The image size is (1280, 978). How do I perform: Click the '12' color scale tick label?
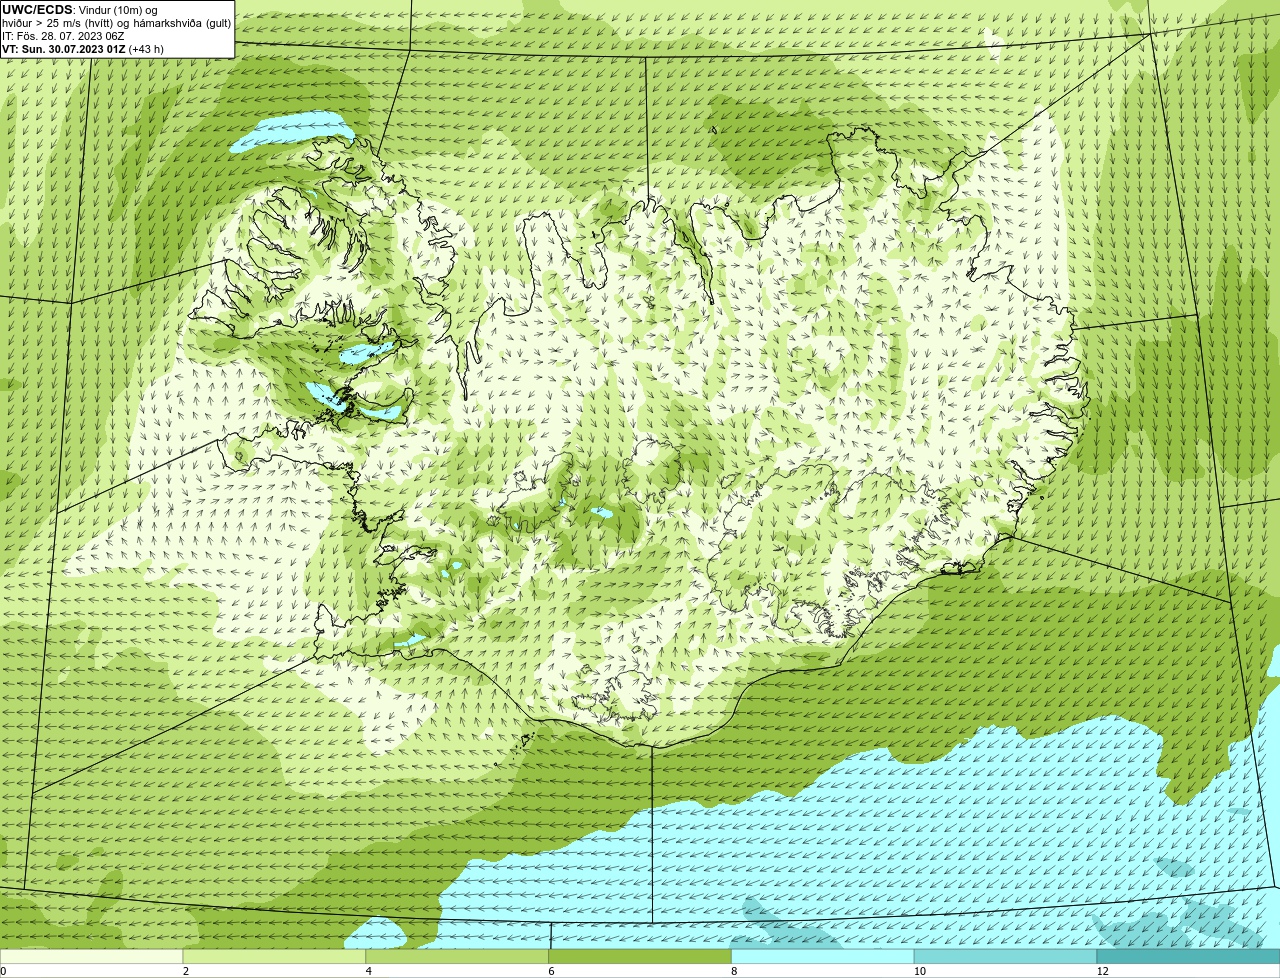coord(1102,971)
